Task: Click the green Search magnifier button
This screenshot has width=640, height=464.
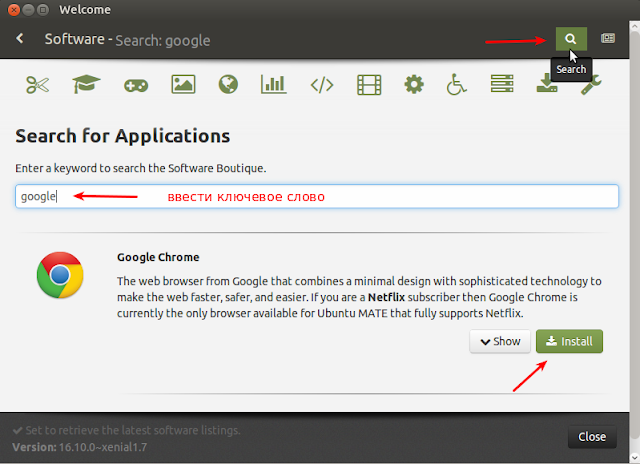Action: 571,39
